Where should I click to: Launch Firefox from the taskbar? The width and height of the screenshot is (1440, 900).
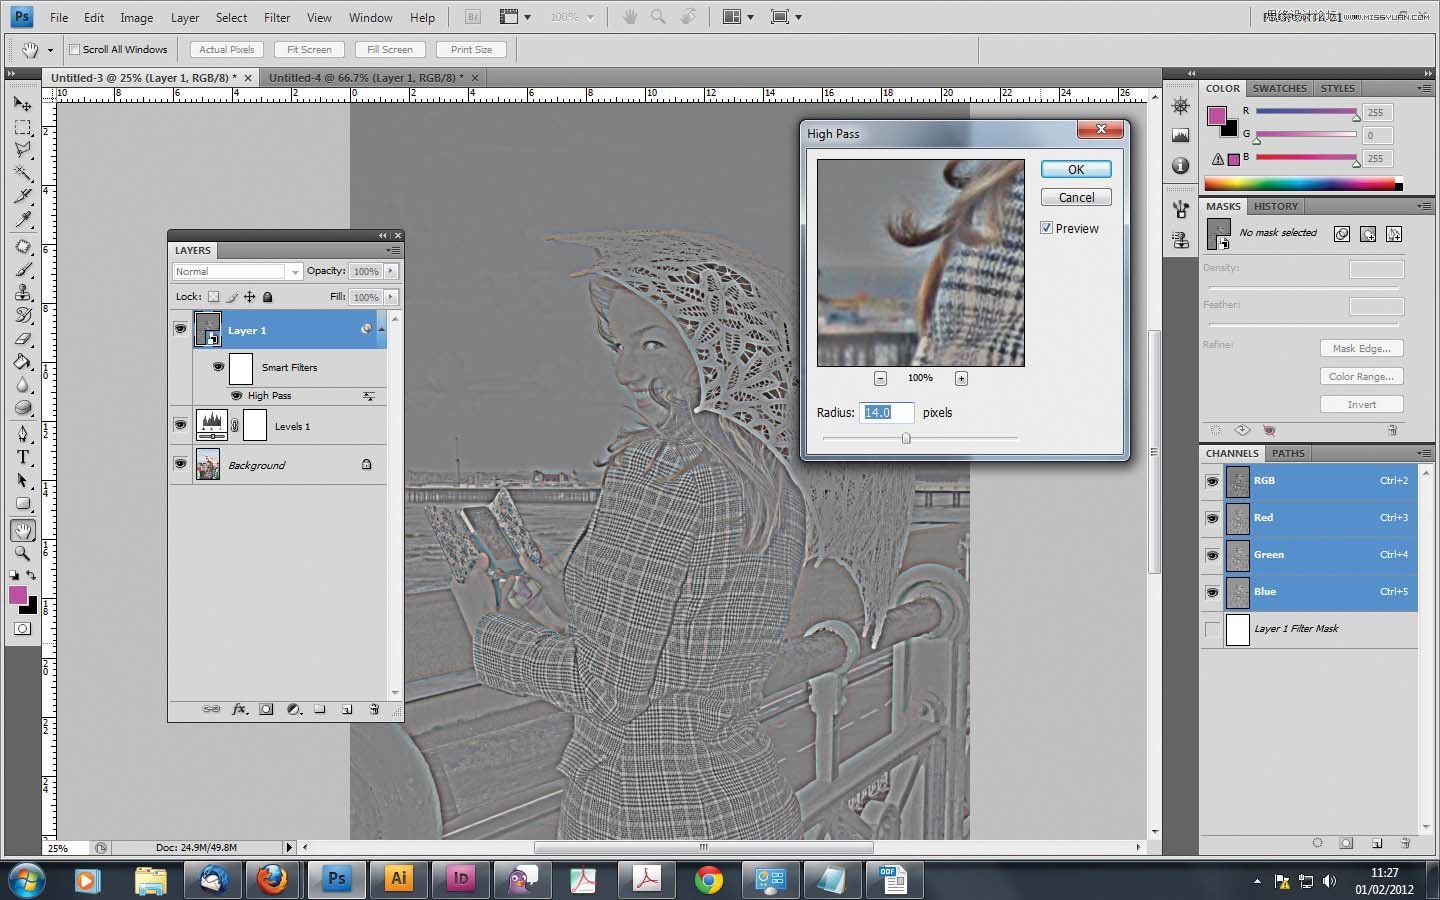[272, 880]
